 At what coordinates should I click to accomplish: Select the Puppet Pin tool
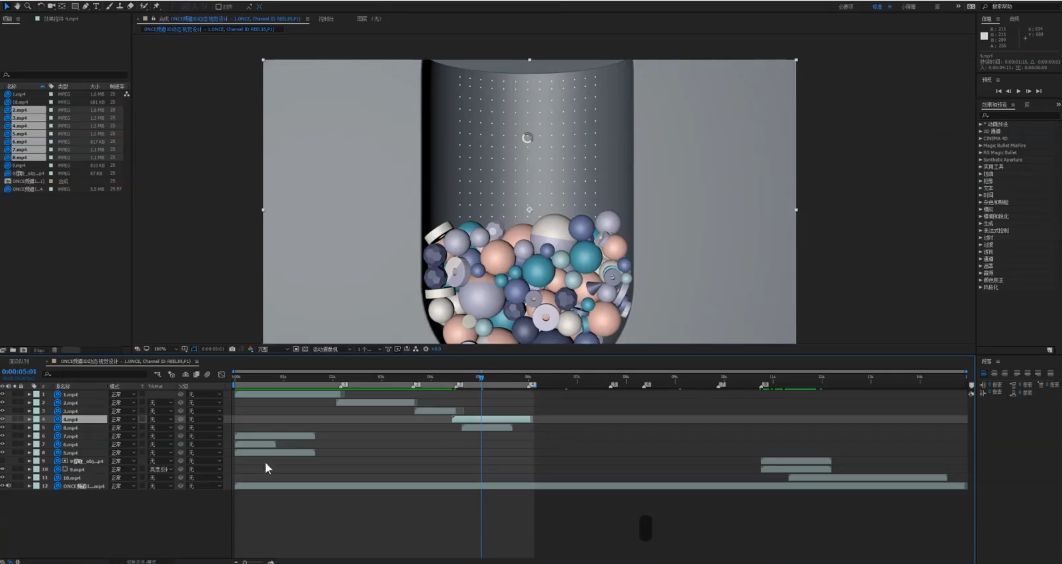[x=157, y=6]
